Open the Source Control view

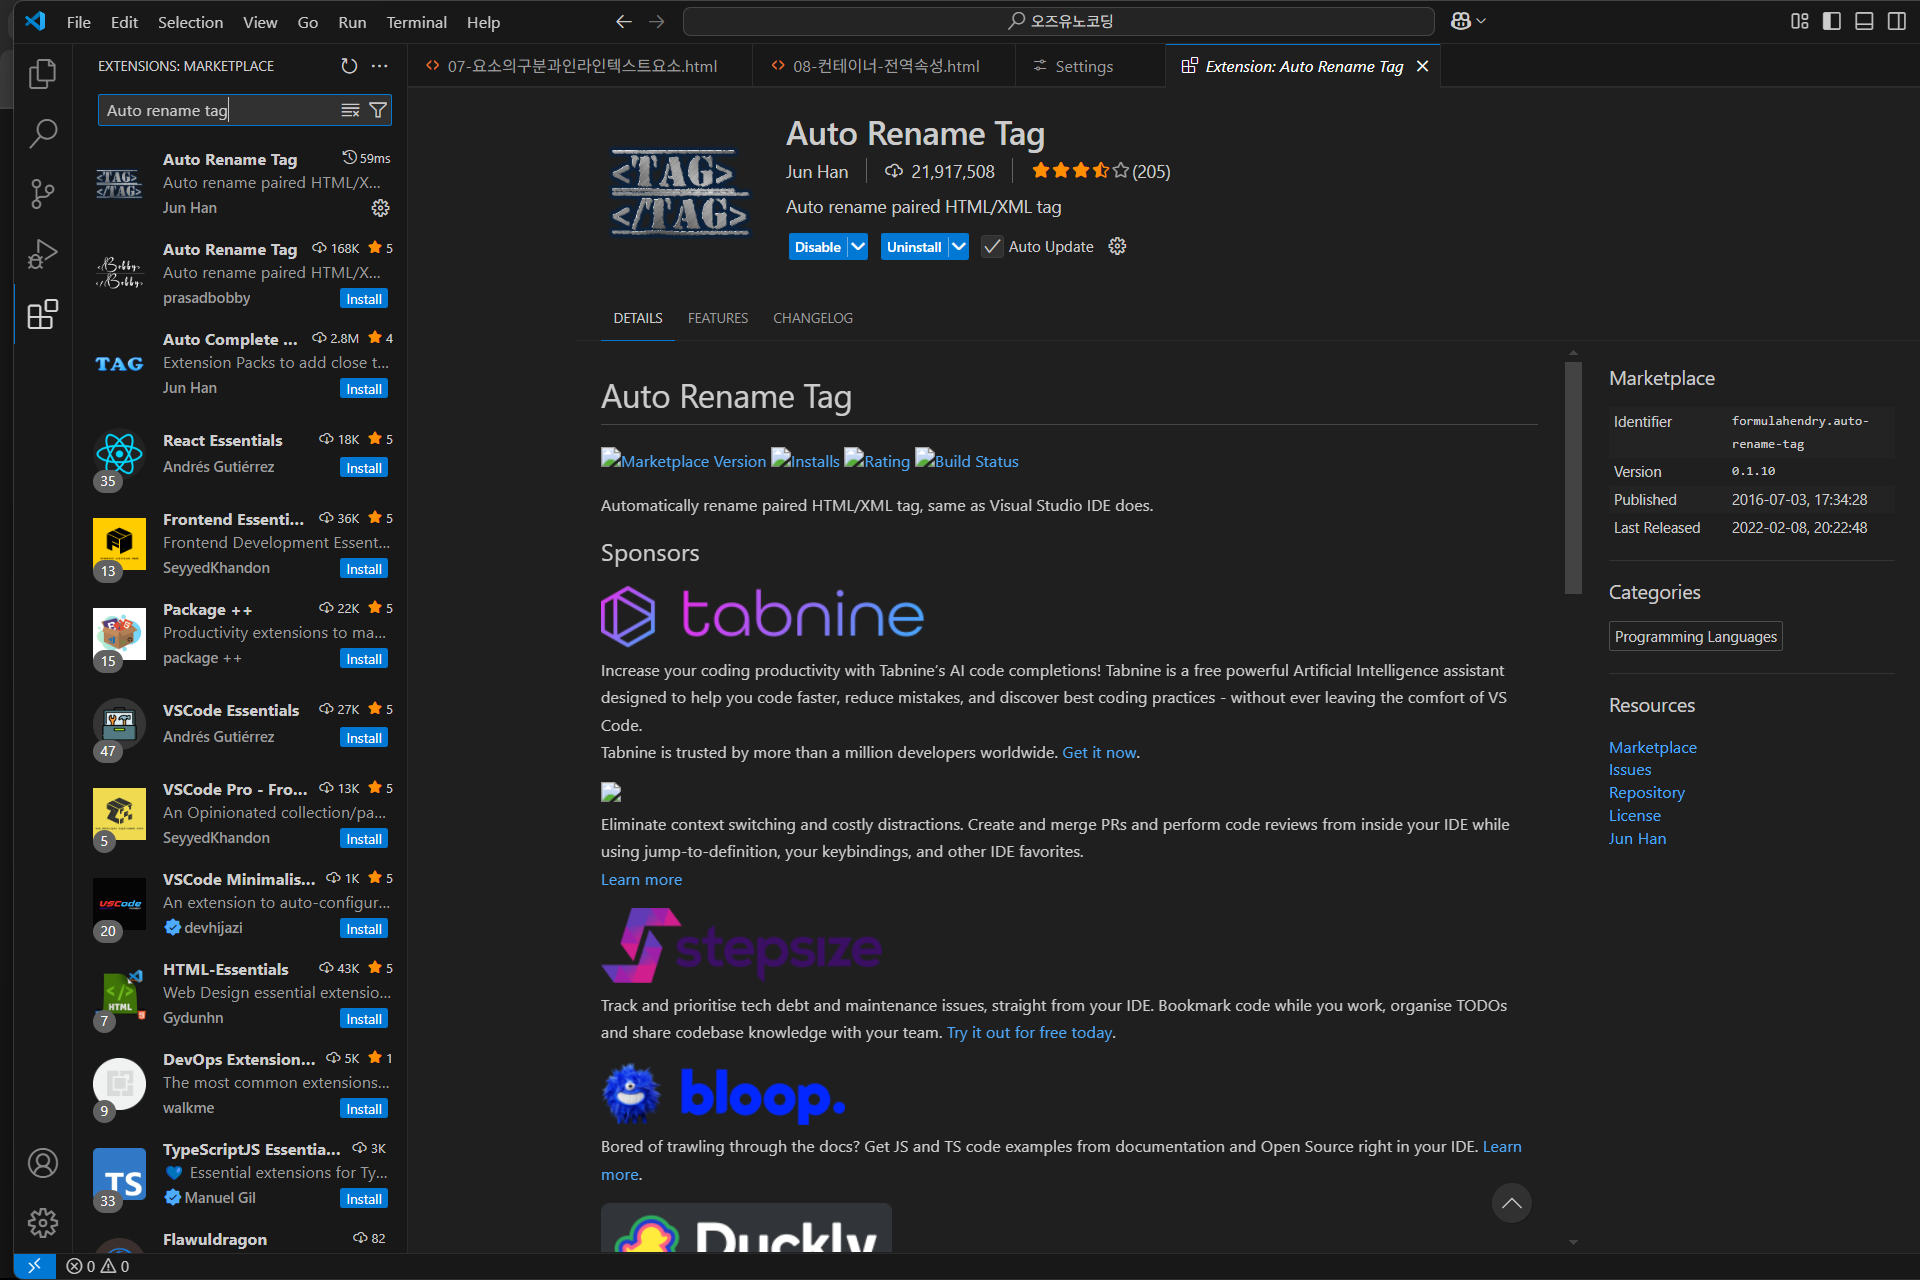point(42,194)
